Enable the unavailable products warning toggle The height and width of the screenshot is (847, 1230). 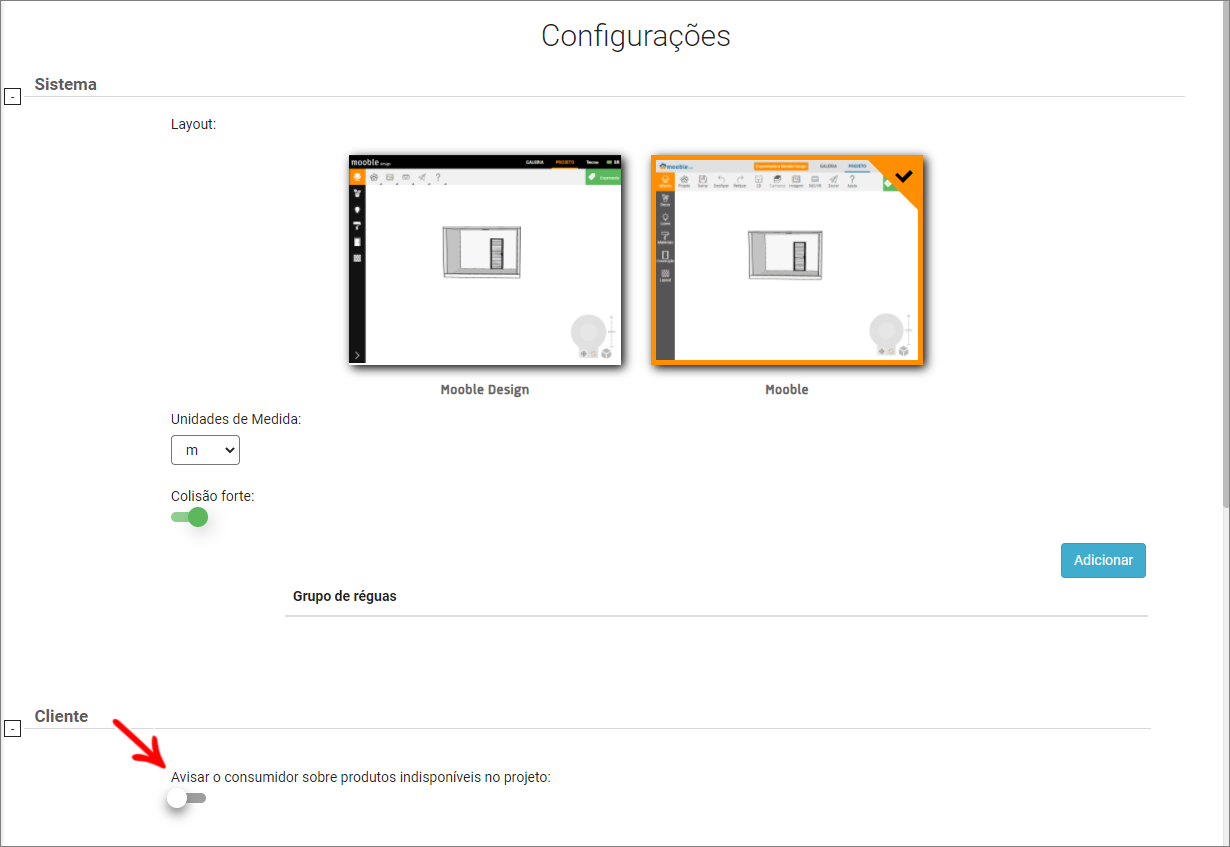click(187, 798)
